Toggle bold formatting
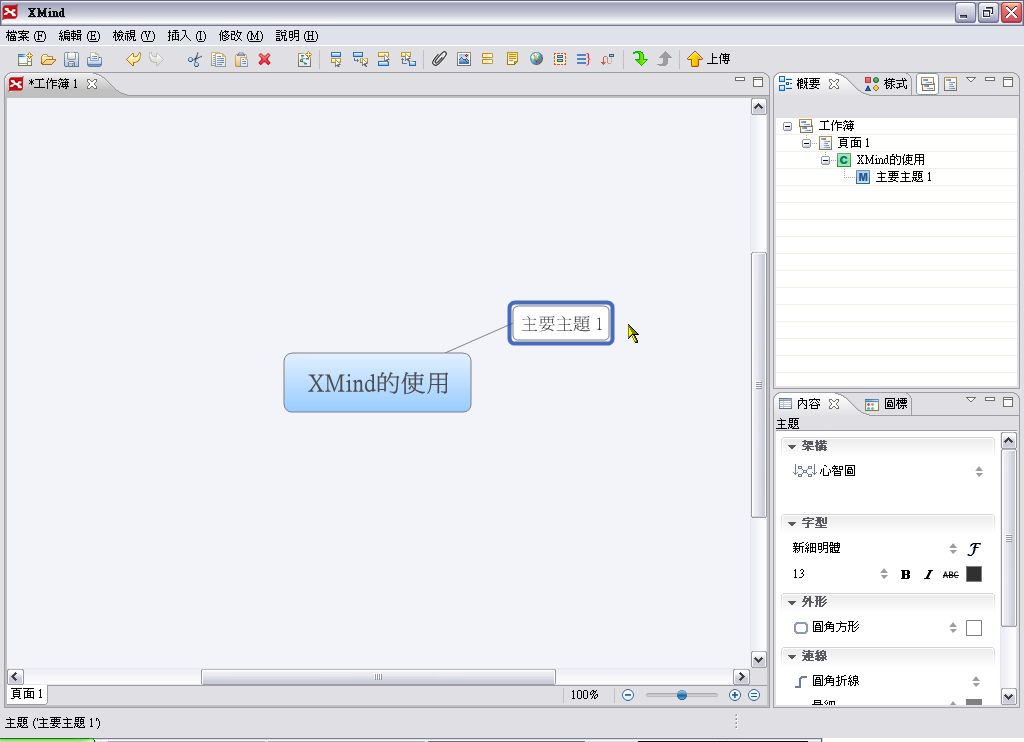Image resolution: width=1024 pixels, height=742 pixels. coord(905,574)
